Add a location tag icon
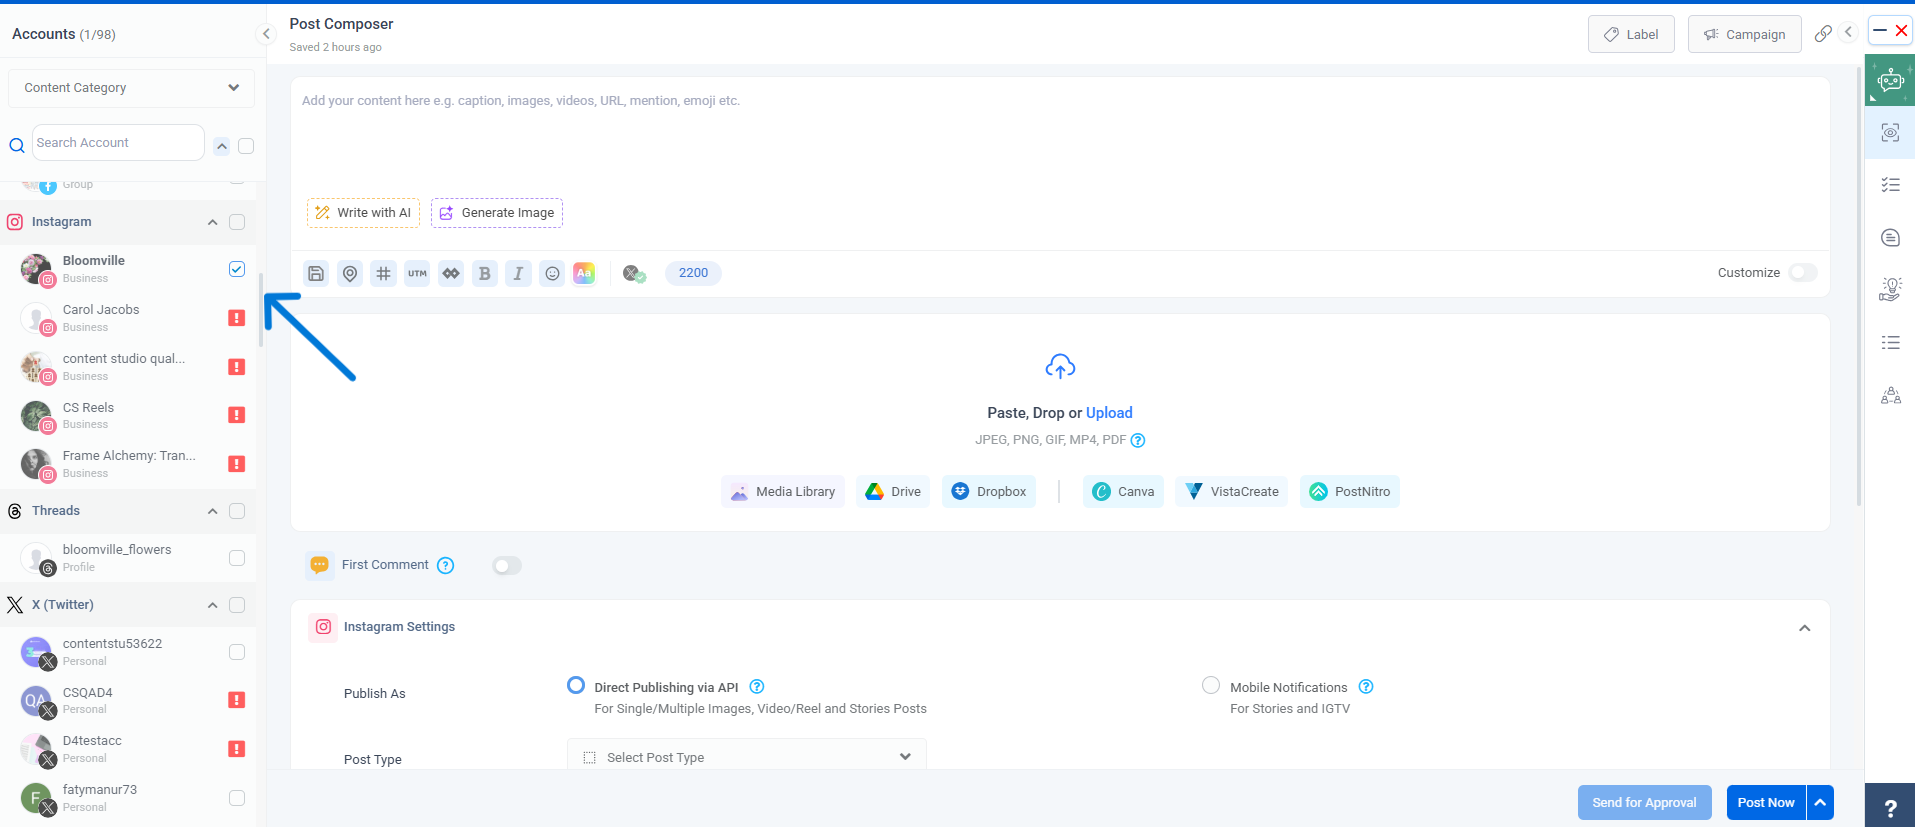 (350, 273)
